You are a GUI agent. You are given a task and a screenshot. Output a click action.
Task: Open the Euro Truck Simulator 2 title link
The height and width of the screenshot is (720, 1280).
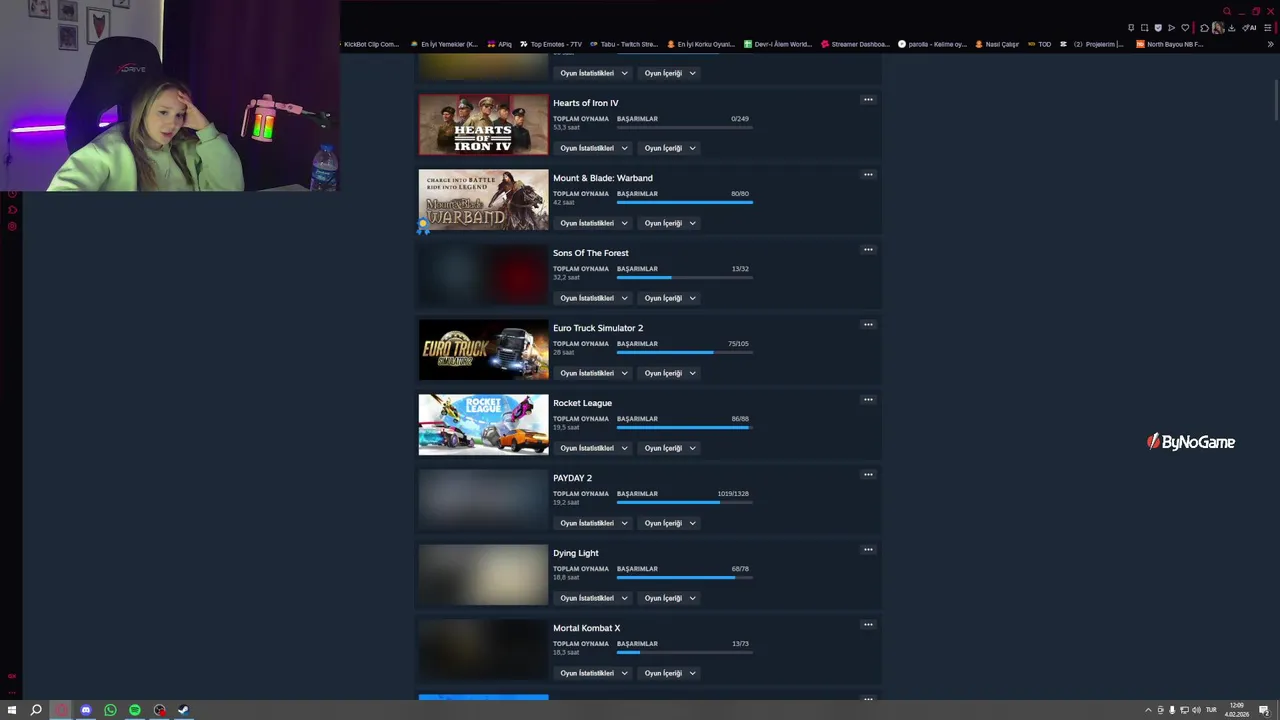[x=598, y=328]
